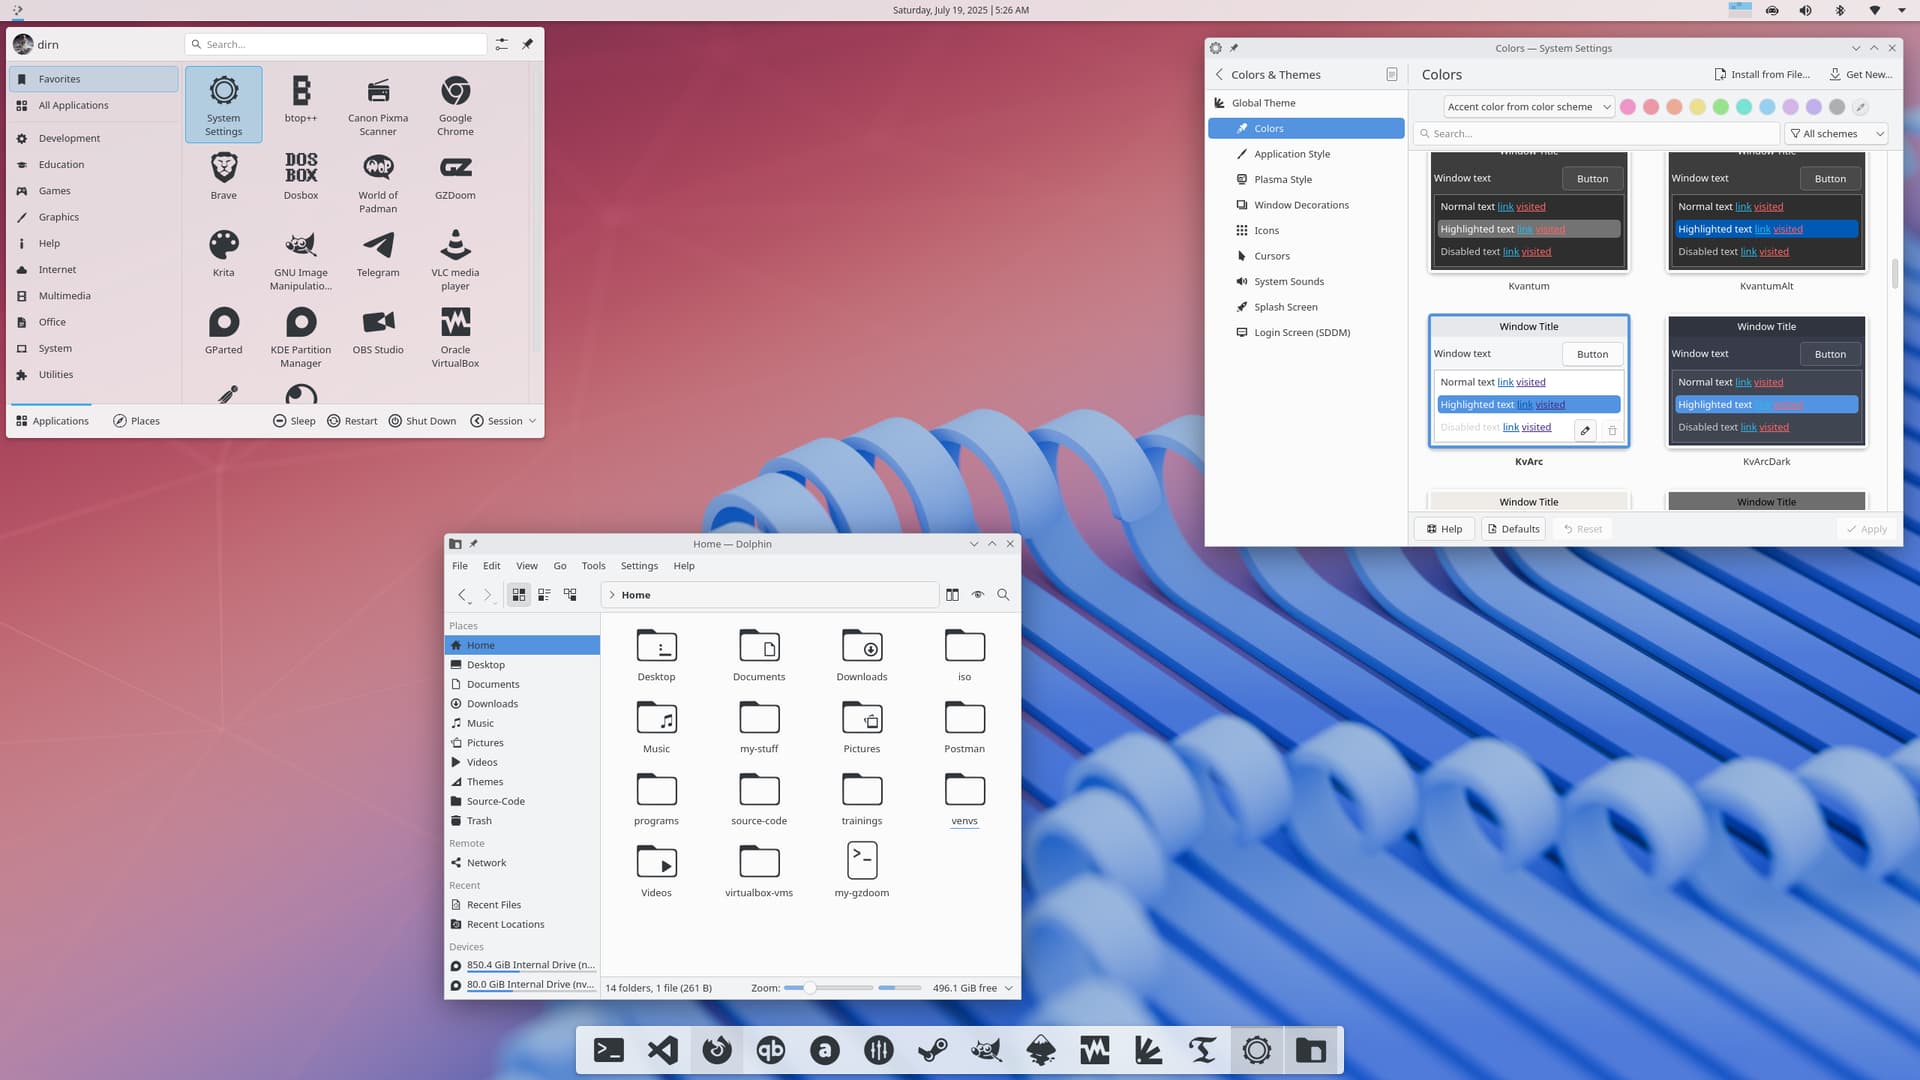Expand the breadcrumb chevron before Home in Dolphin
The width and height of the screenshot is (1920, 1080).
(x=612, y=595)
